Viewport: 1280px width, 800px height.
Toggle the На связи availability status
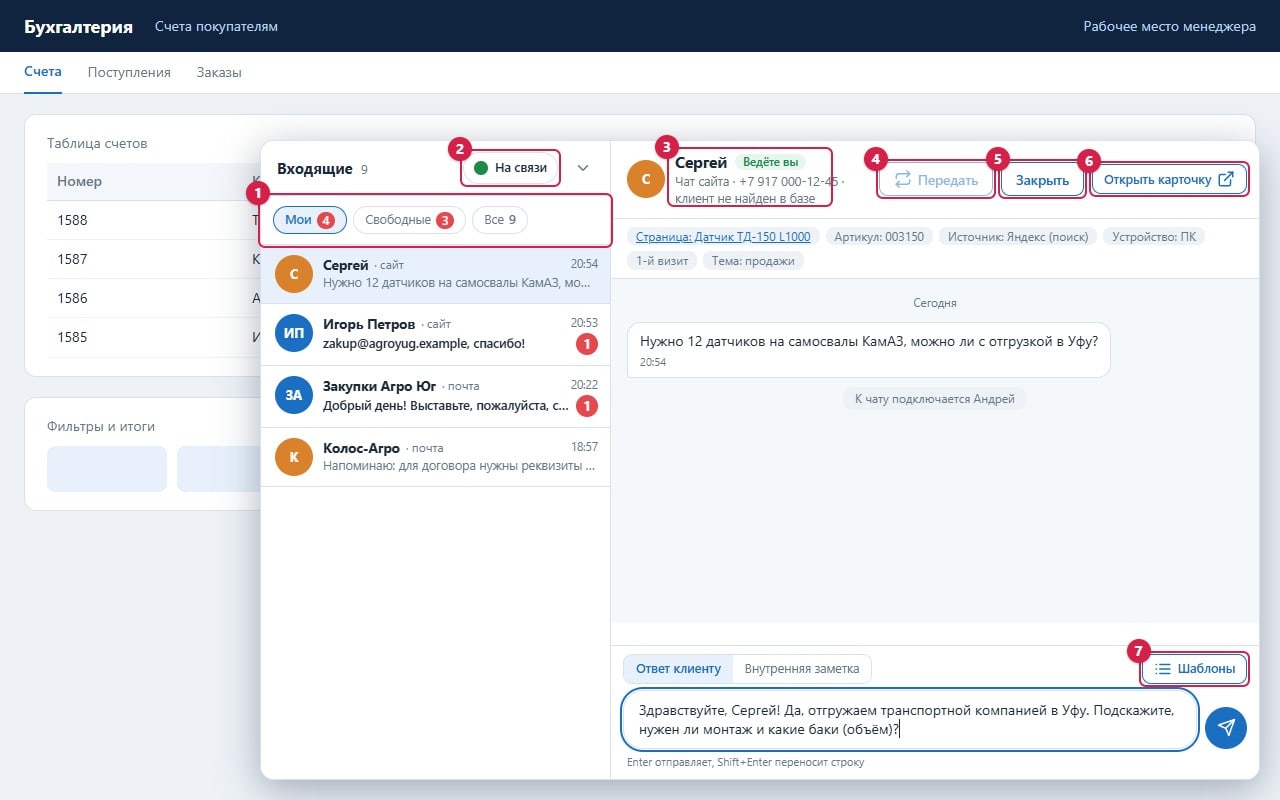click(x=511, y=167)
